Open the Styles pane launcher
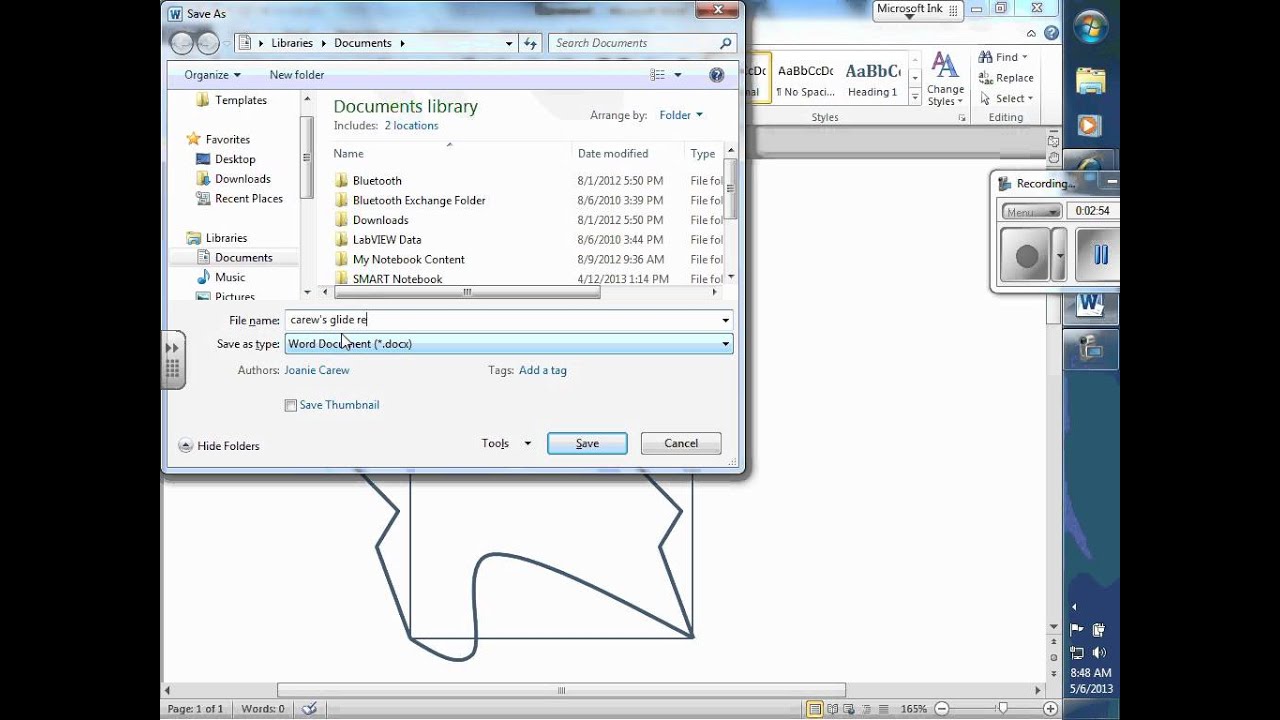 962,118
